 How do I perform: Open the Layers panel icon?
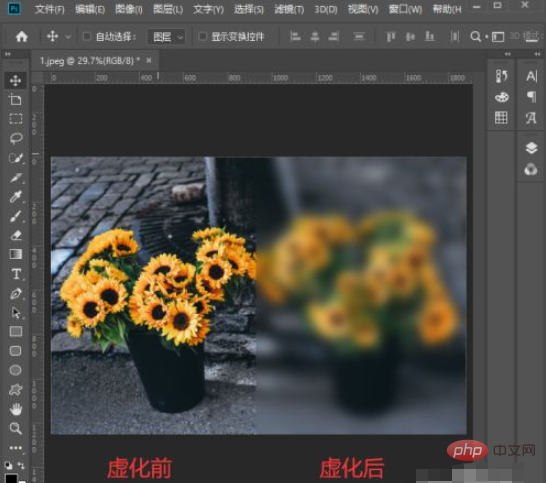[531, 148]
